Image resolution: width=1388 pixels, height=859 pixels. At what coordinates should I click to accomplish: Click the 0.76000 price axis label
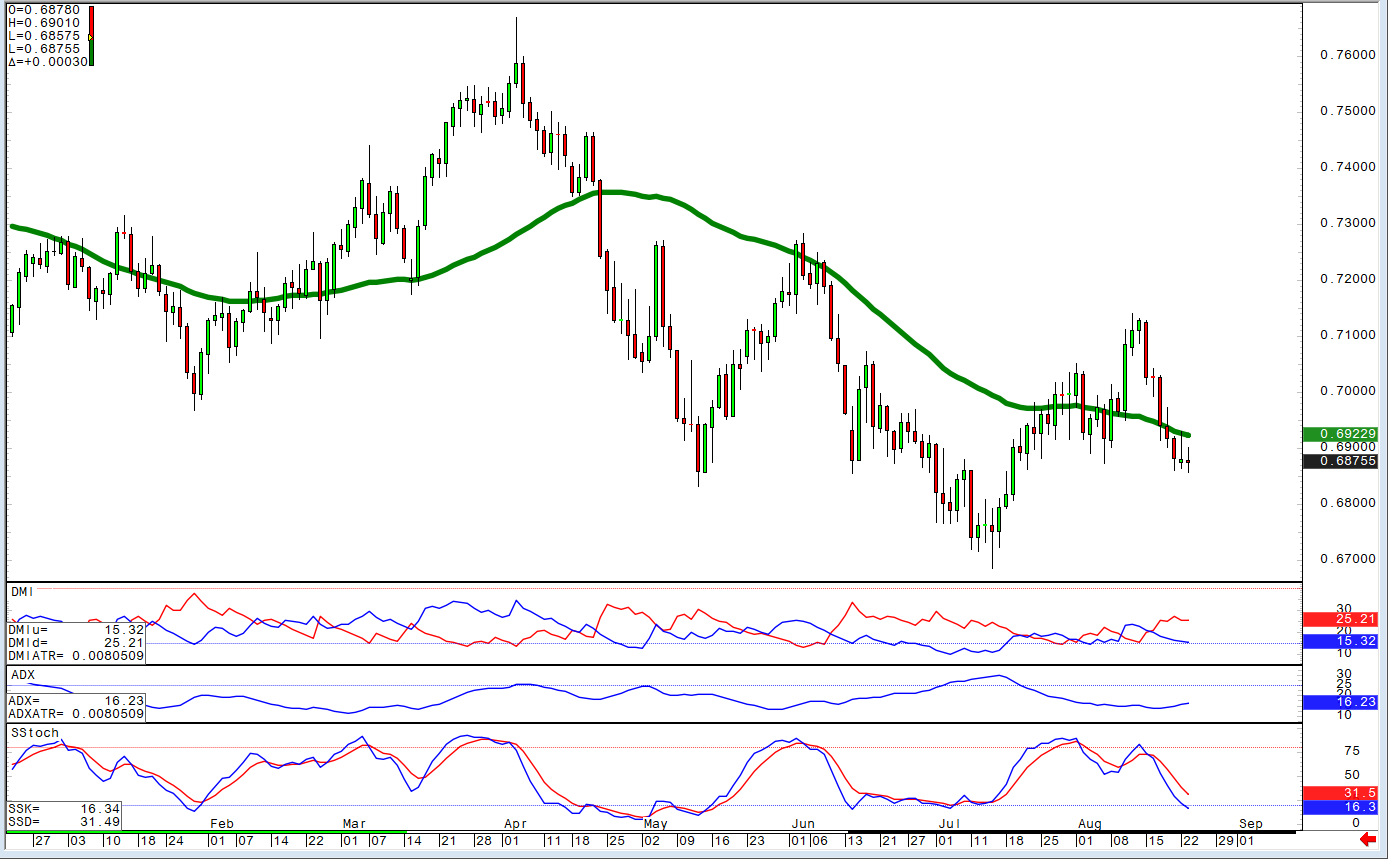click(x=1350, y=54)
